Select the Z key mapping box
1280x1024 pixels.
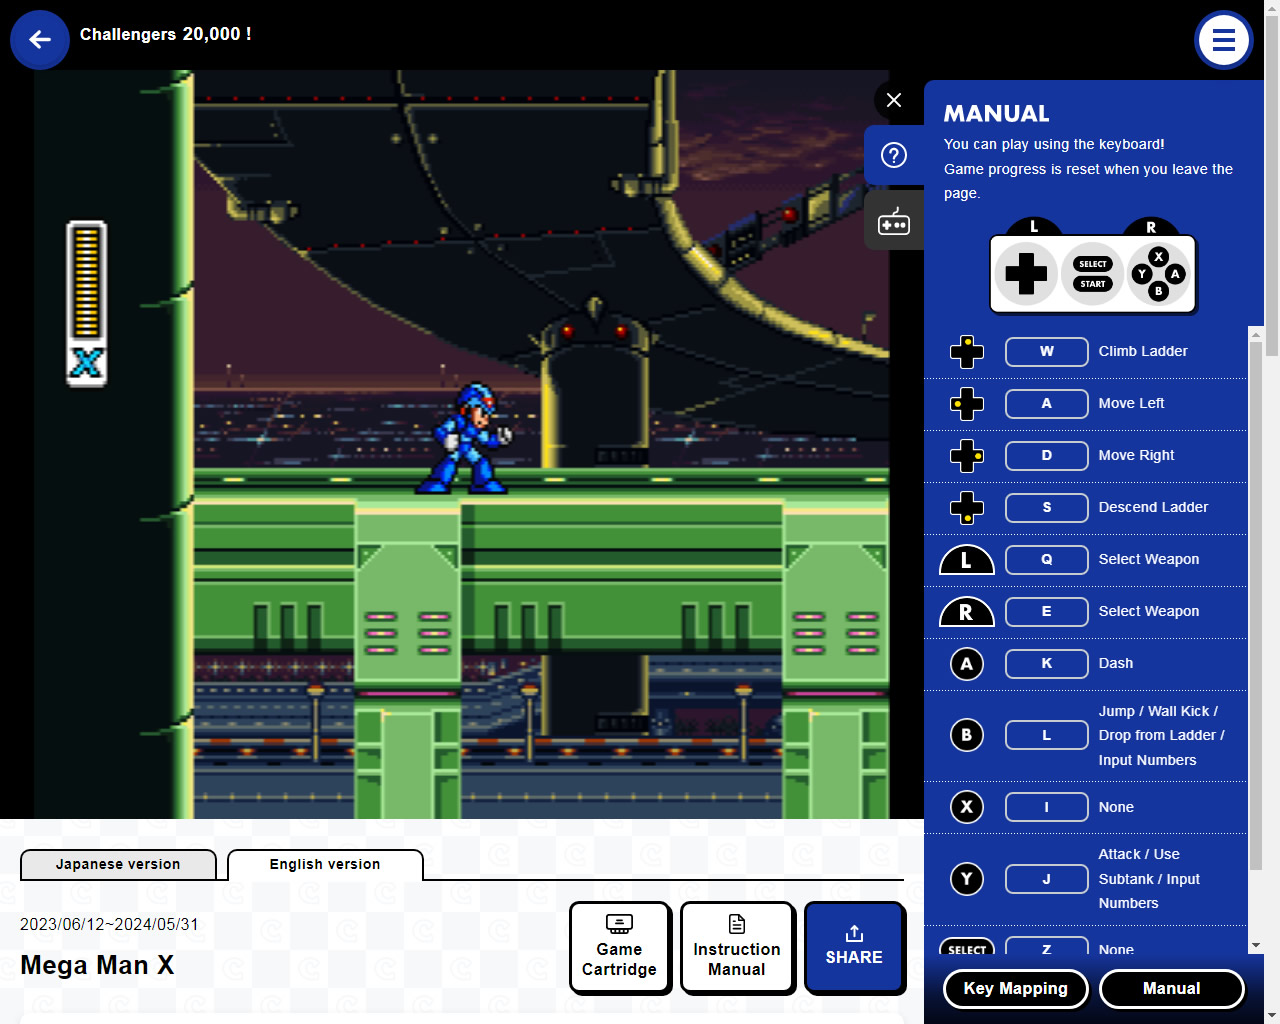click(x=1047, y=946)
